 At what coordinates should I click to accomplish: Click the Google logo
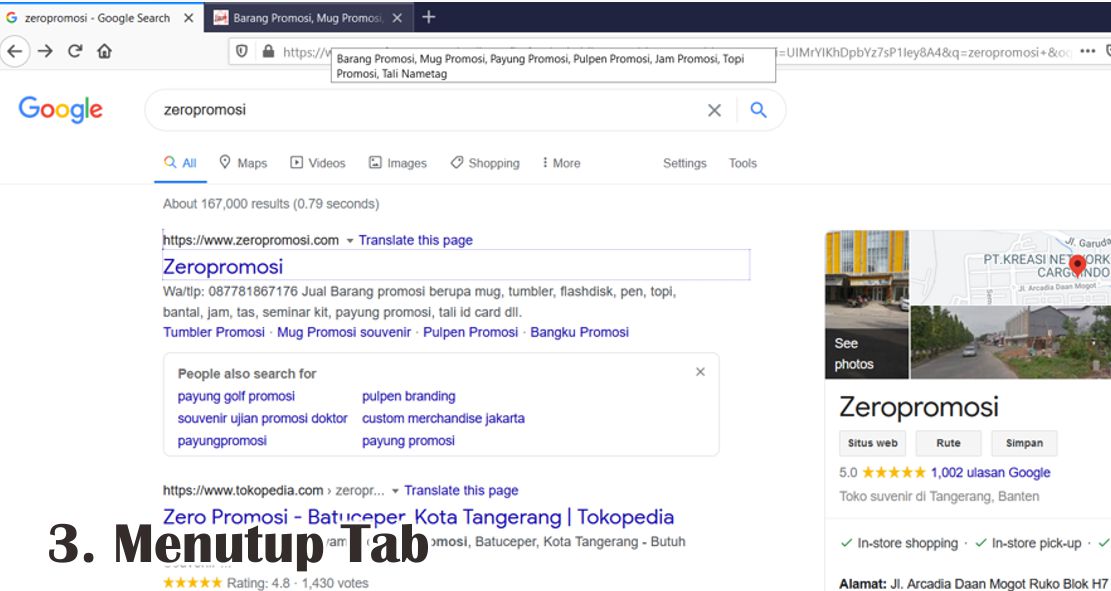[61, 110]
